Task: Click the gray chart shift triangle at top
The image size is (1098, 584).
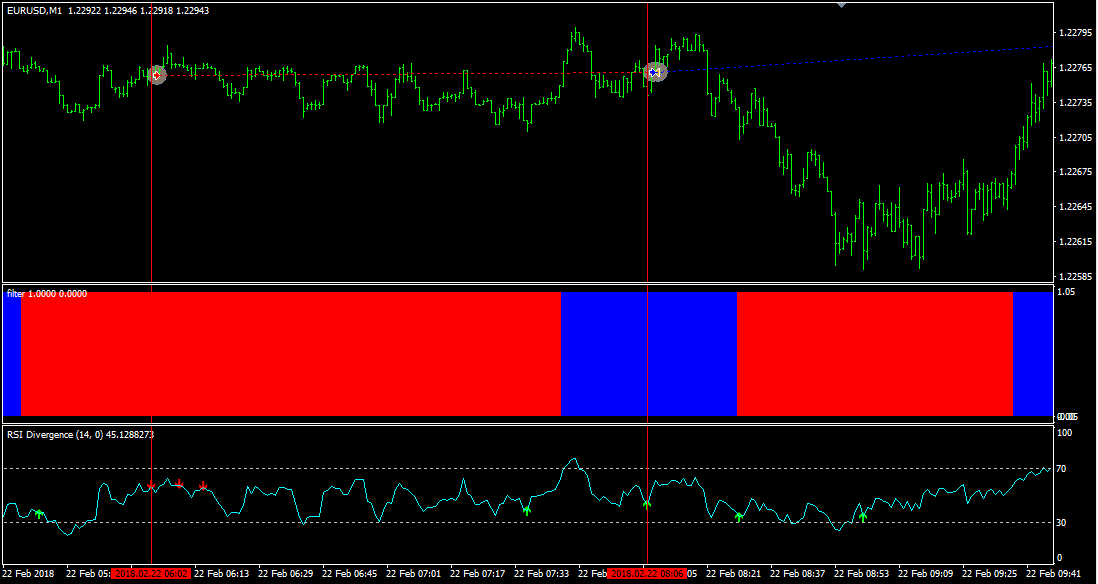Action: (x=841, y=5)
